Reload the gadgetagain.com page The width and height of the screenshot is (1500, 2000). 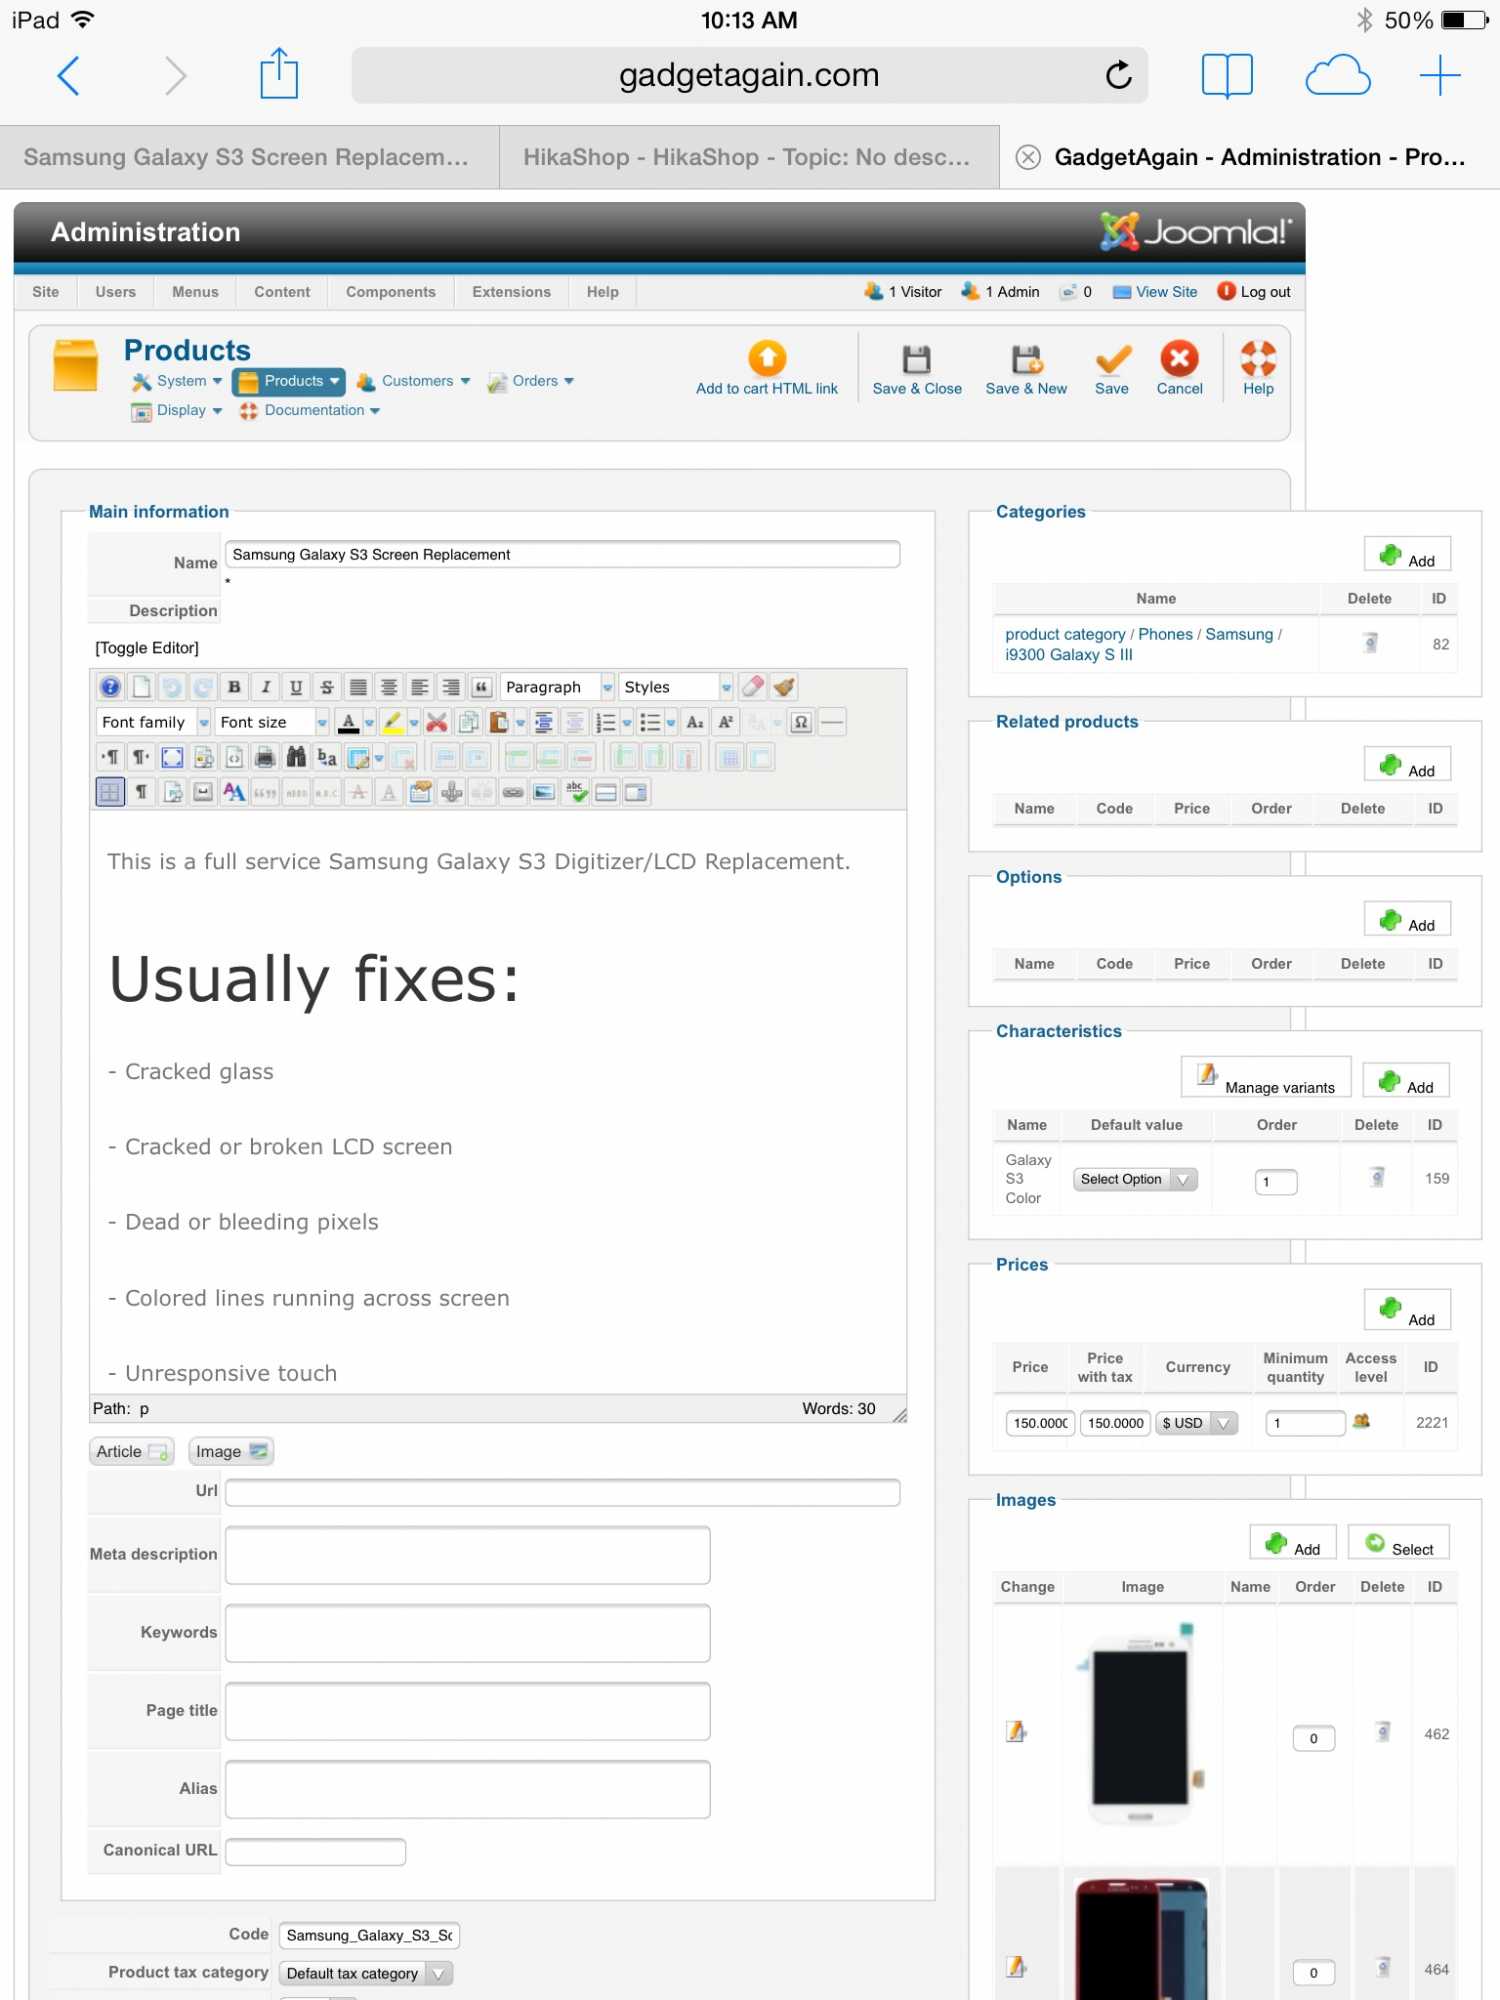pos(1118,74)
